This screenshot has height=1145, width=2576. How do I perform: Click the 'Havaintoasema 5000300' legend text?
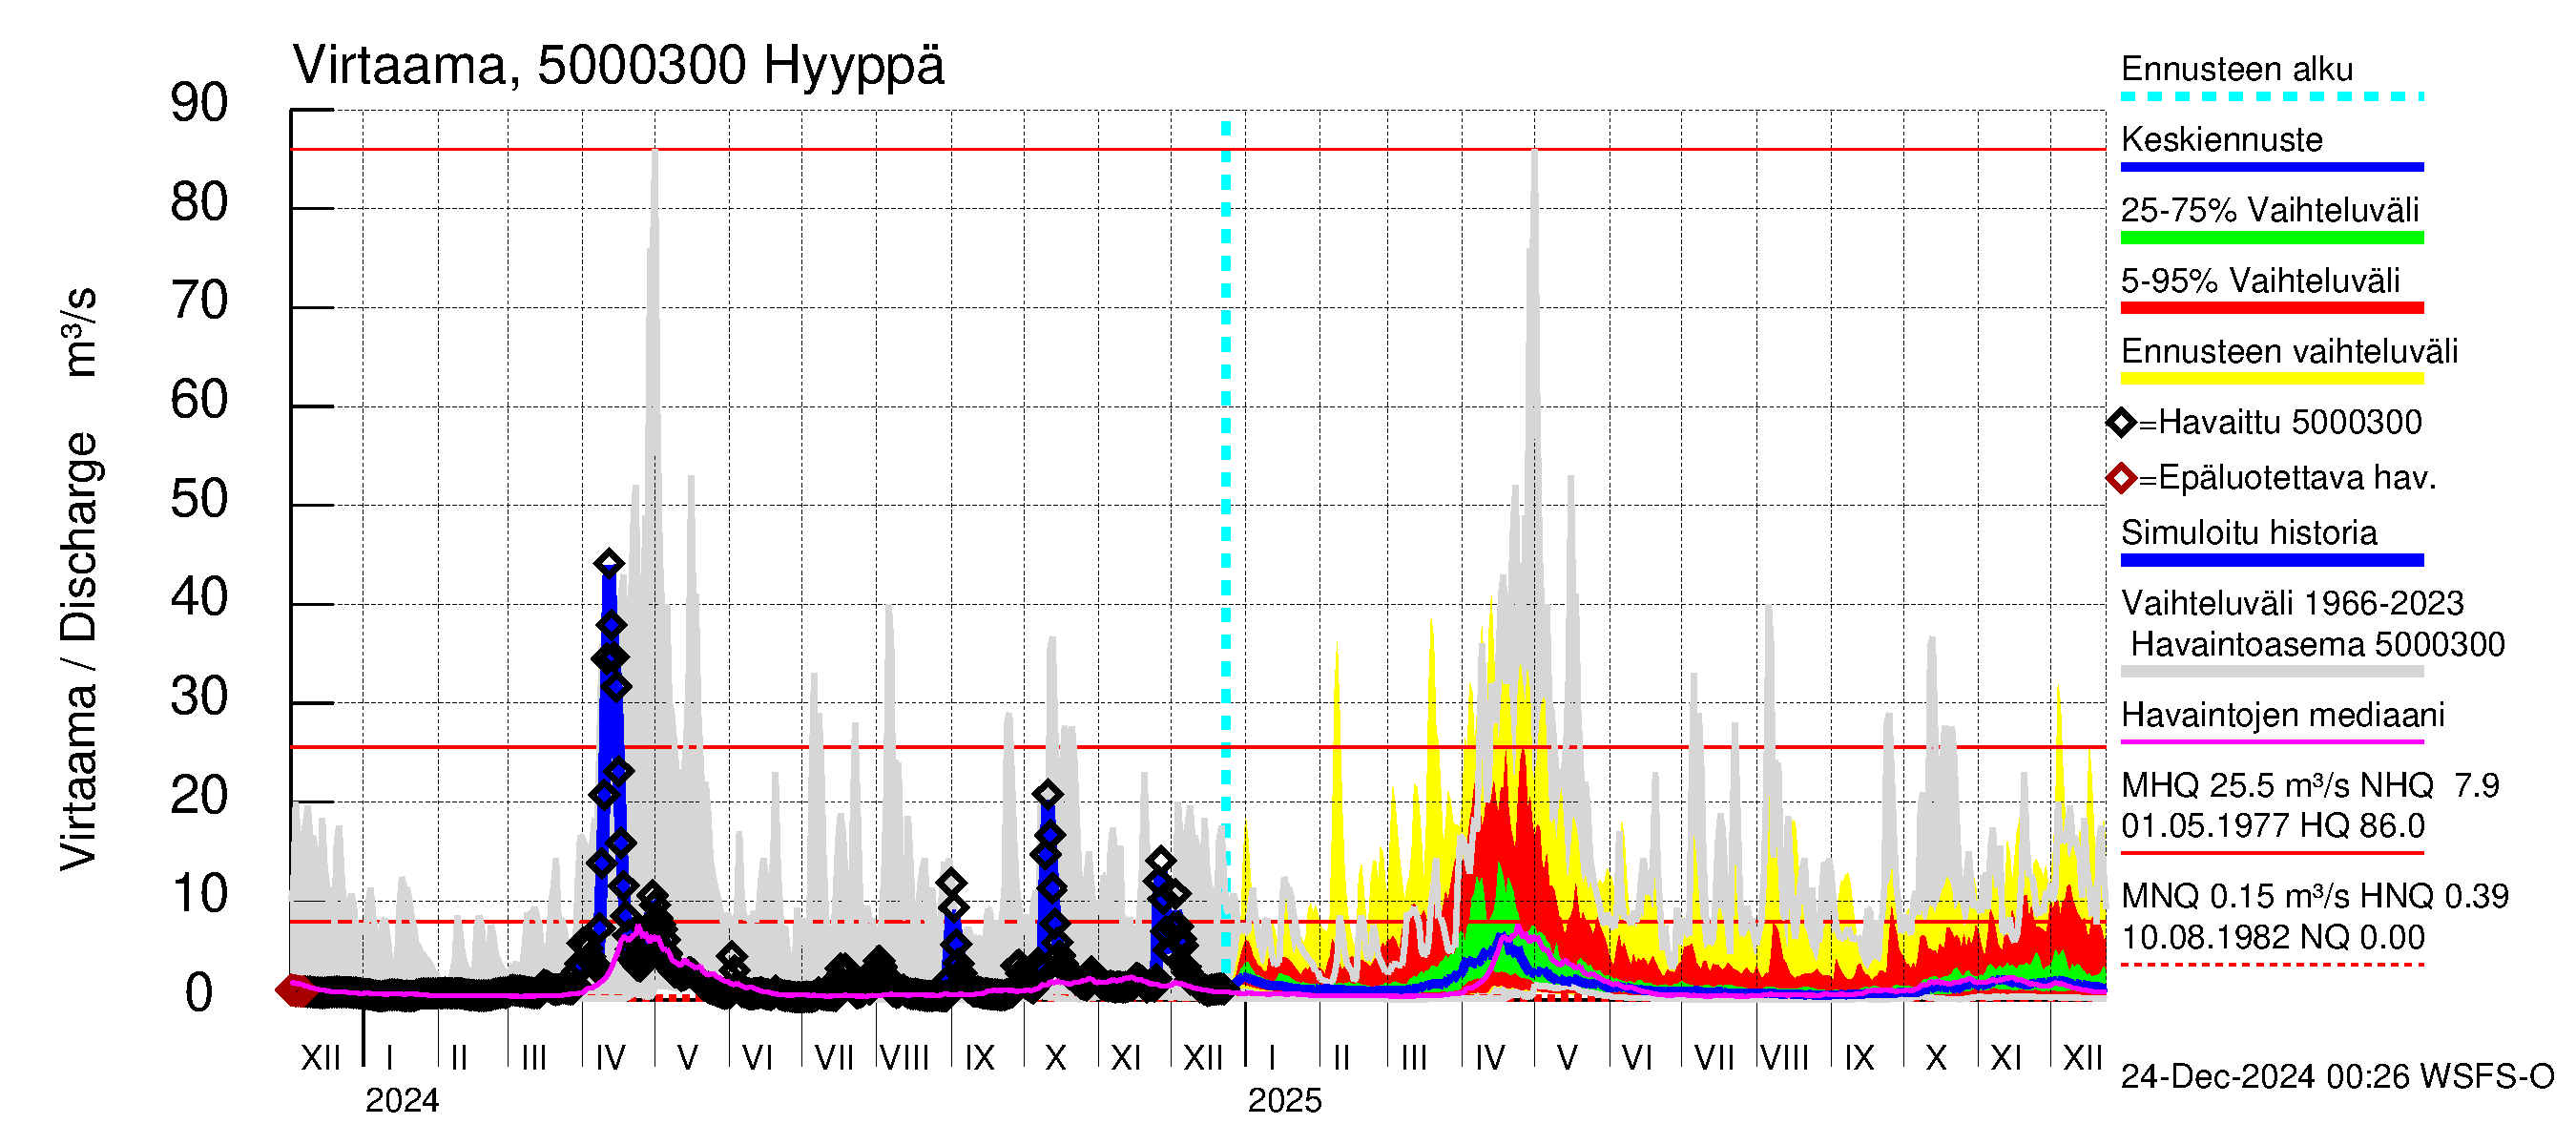tap(2317, 645)
